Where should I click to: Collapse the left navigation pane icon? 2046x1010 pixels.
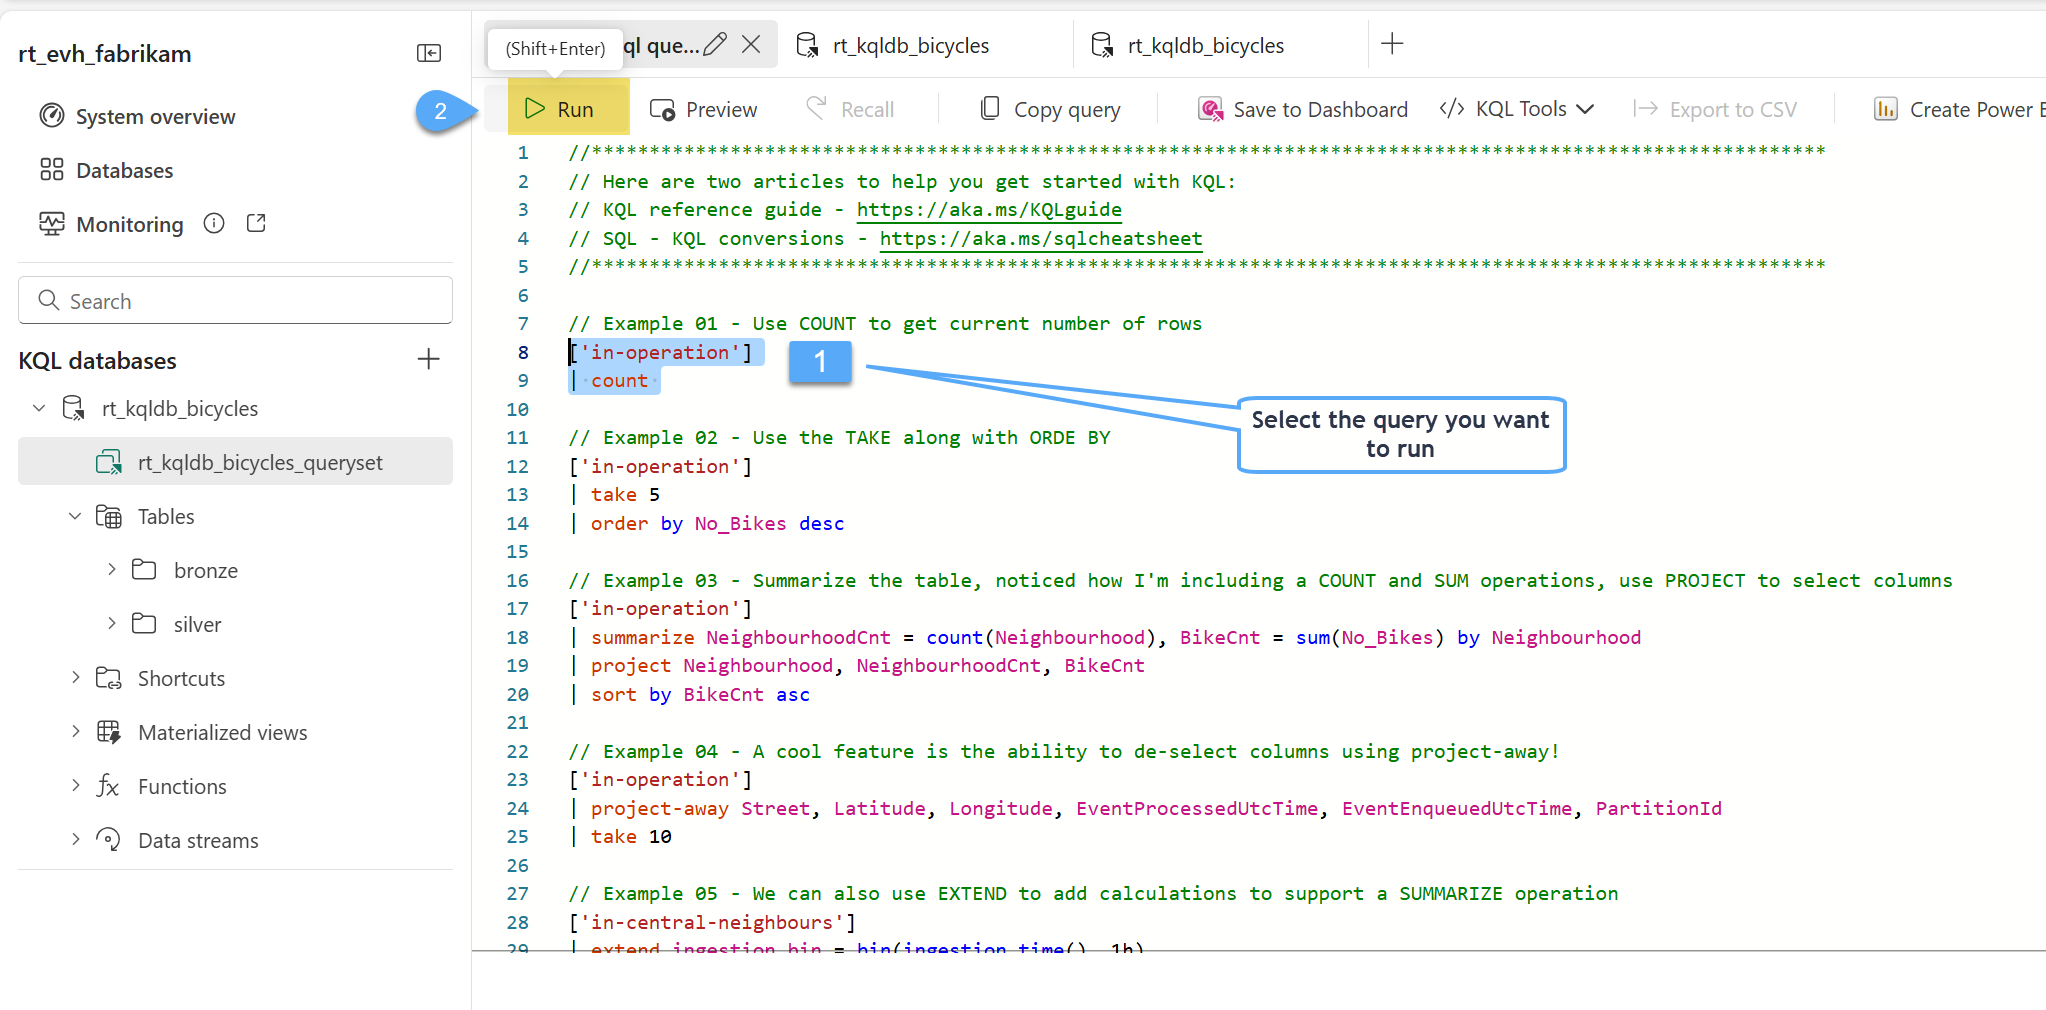point(428,53)
